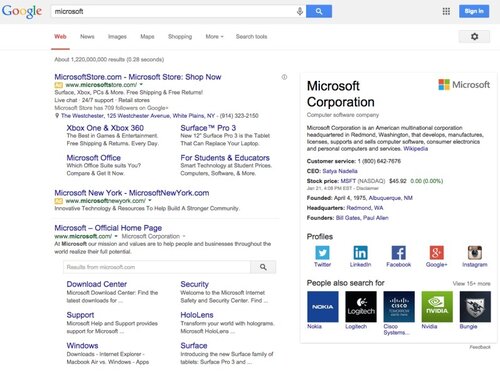Click the Sign in button
This screenshot has width=500, height=376.
474,11
